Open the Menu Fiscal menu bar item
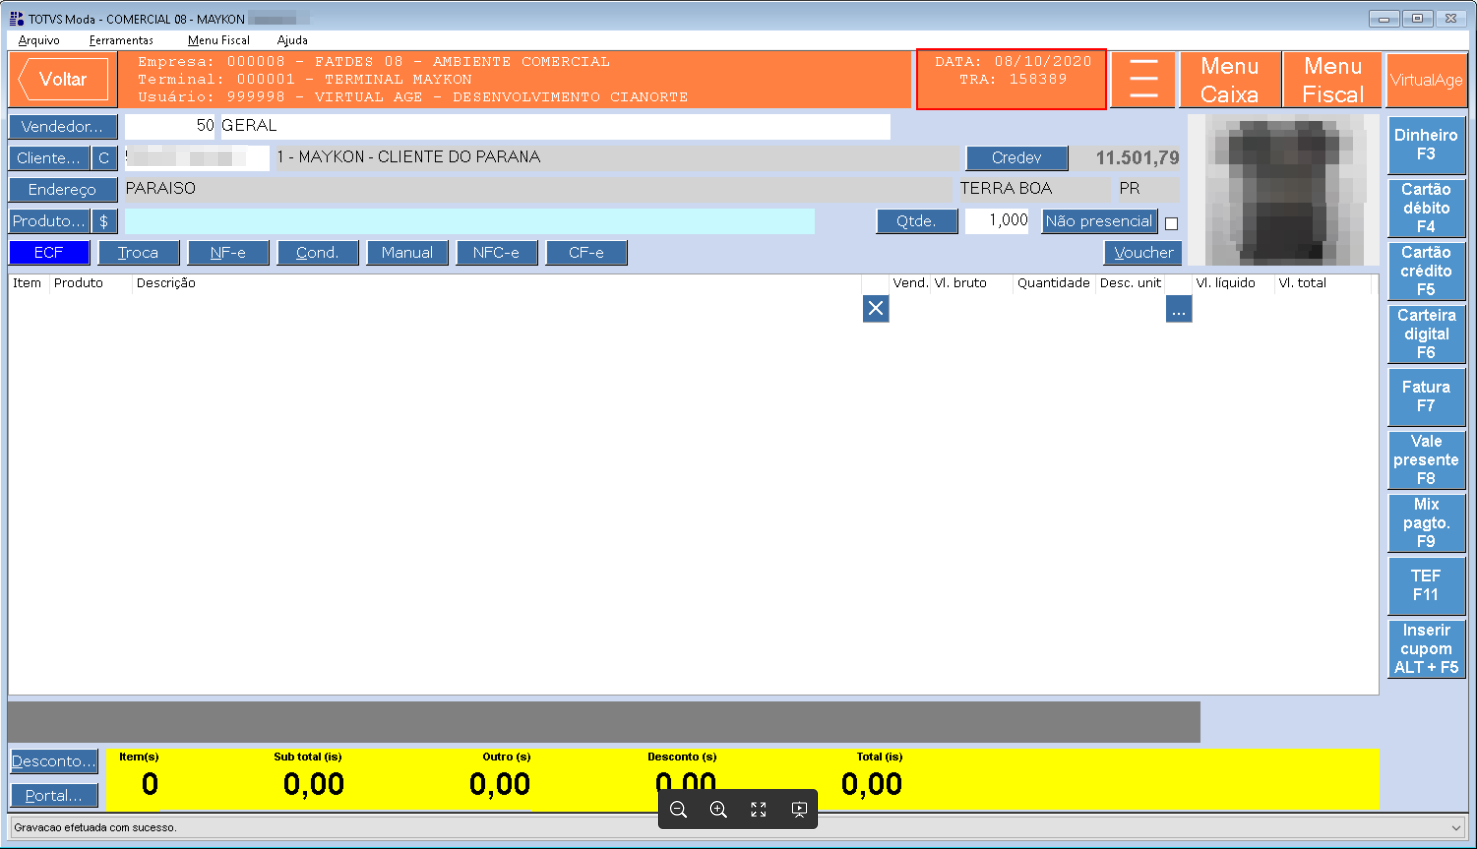The image size is (1477, 849). coord(219,40)
